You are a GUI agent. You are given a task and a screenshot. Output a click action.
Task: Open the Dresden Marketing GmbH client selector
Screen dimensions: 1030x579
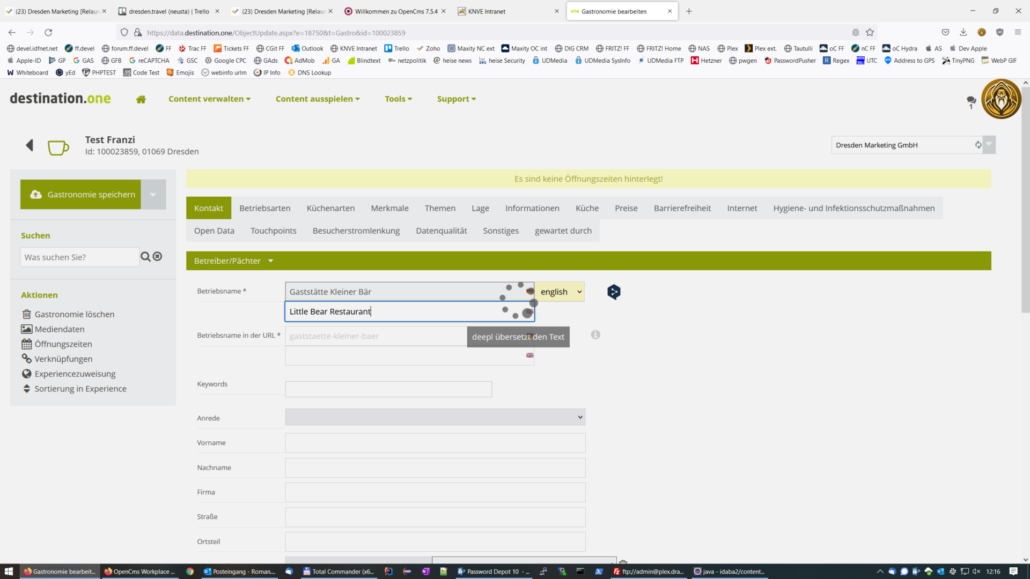coord(913,145)
